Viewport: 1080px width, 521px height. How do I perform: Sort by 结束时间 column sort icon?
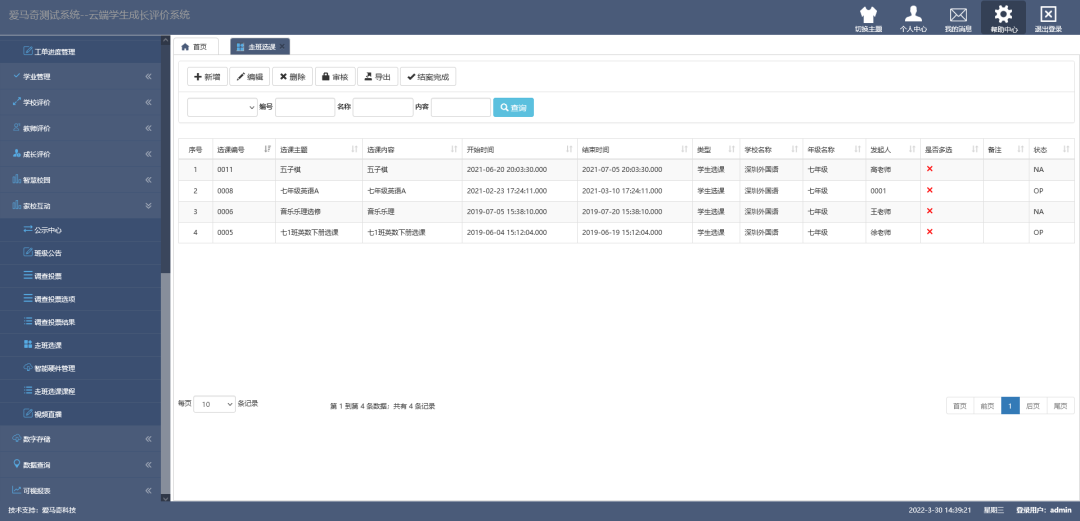point(684,150)
